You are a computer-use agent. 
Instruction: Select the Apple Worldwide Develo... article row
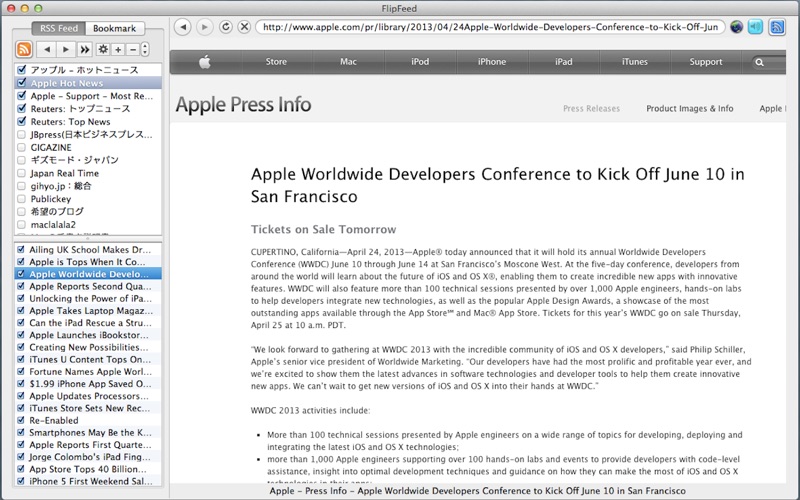(x=88, y=274)
